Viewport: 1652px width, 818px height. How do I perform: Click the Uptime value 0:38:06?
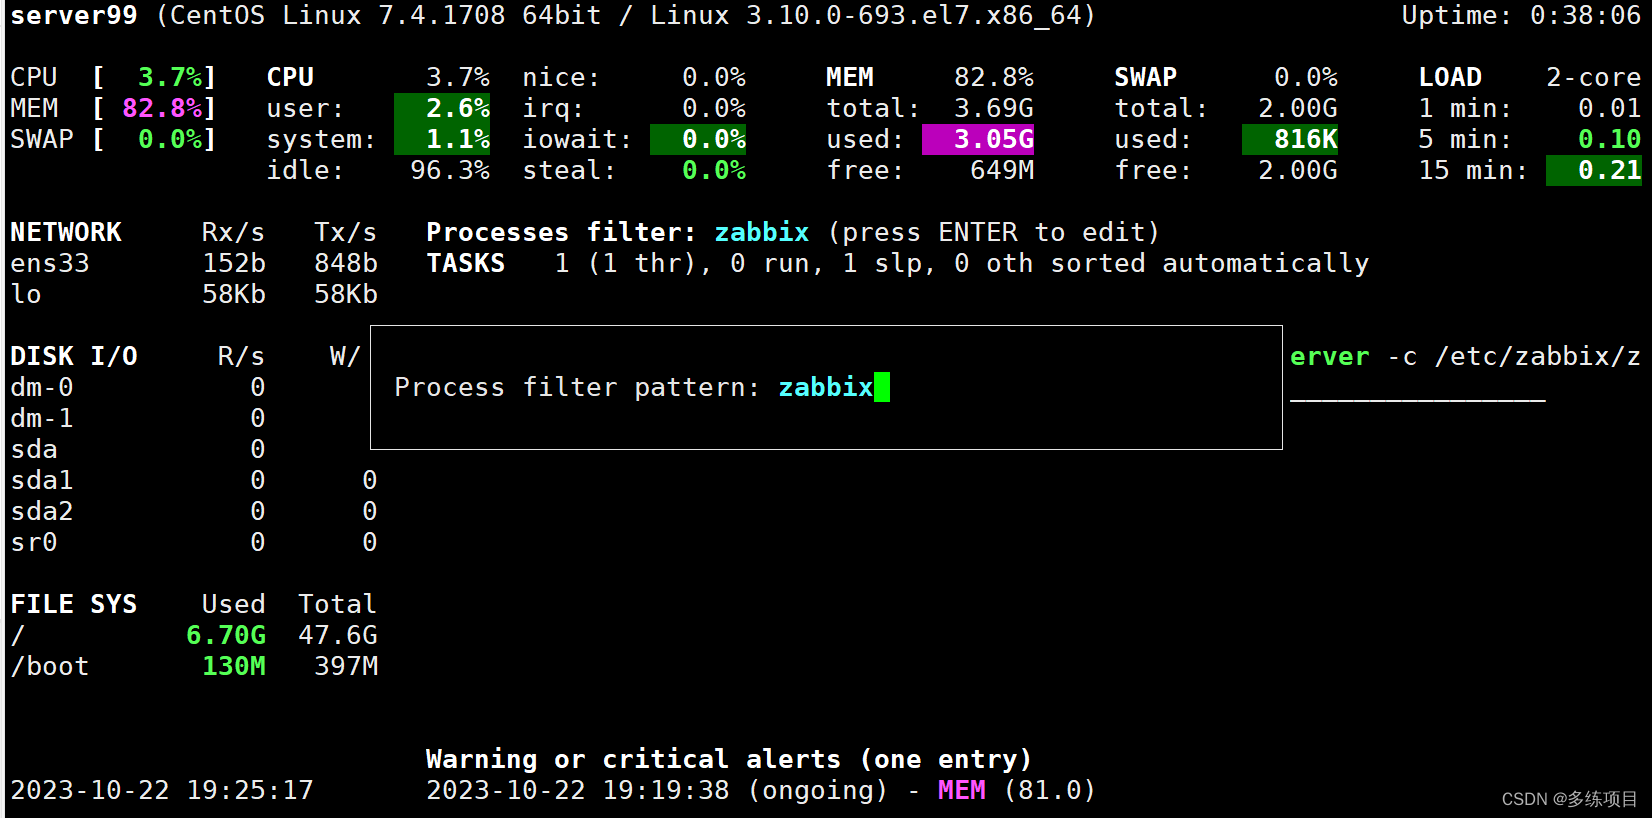pyautogui.click(x=1585, y=15)
